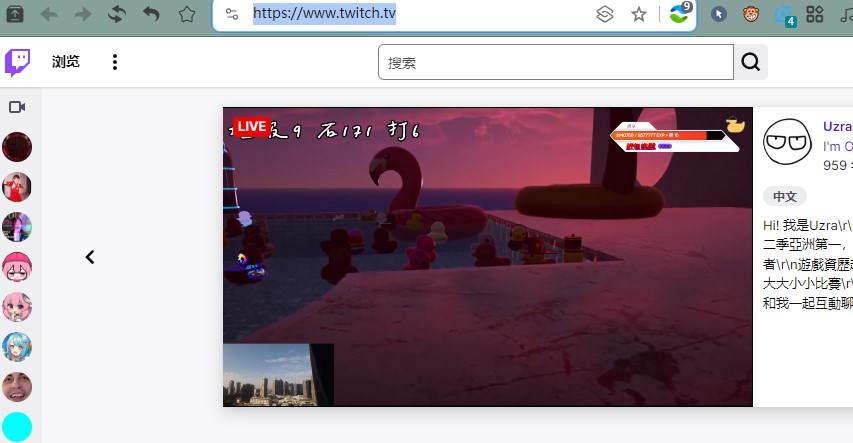The image size is (853, 443).
Task: Open the solid cyan channel avatar
Action: coord(17,427)
